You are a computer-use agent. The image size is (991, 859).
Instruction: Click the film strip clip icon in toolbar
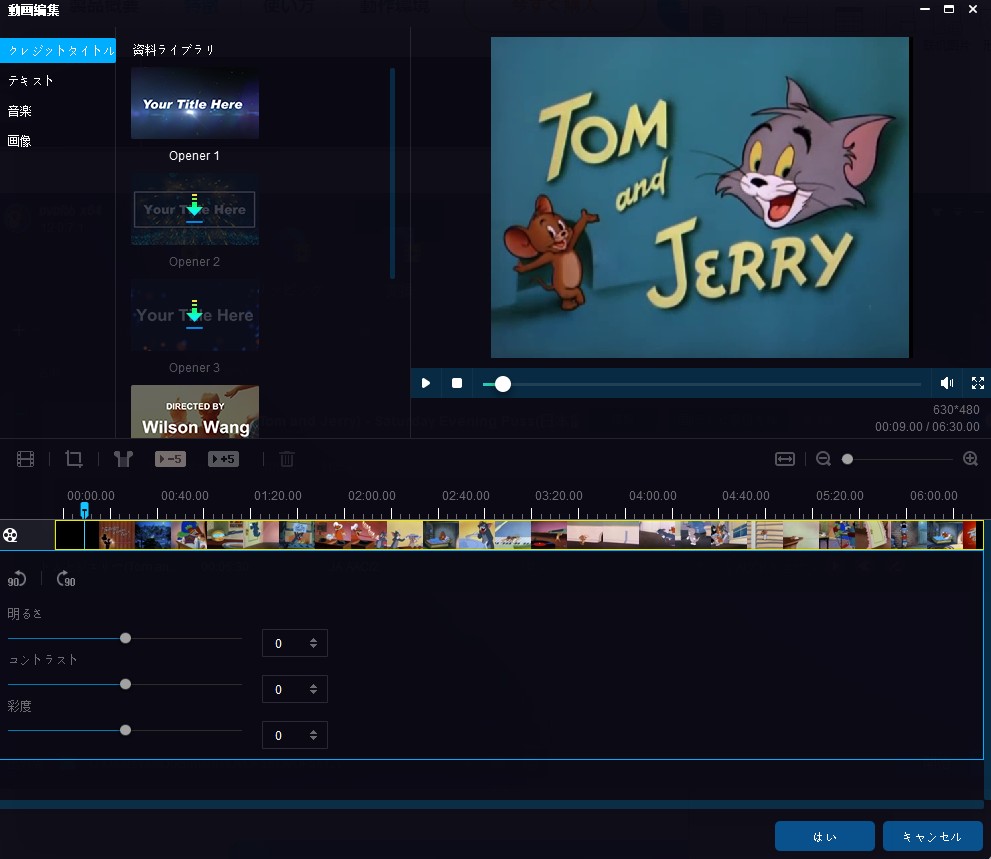coord(25,459)
